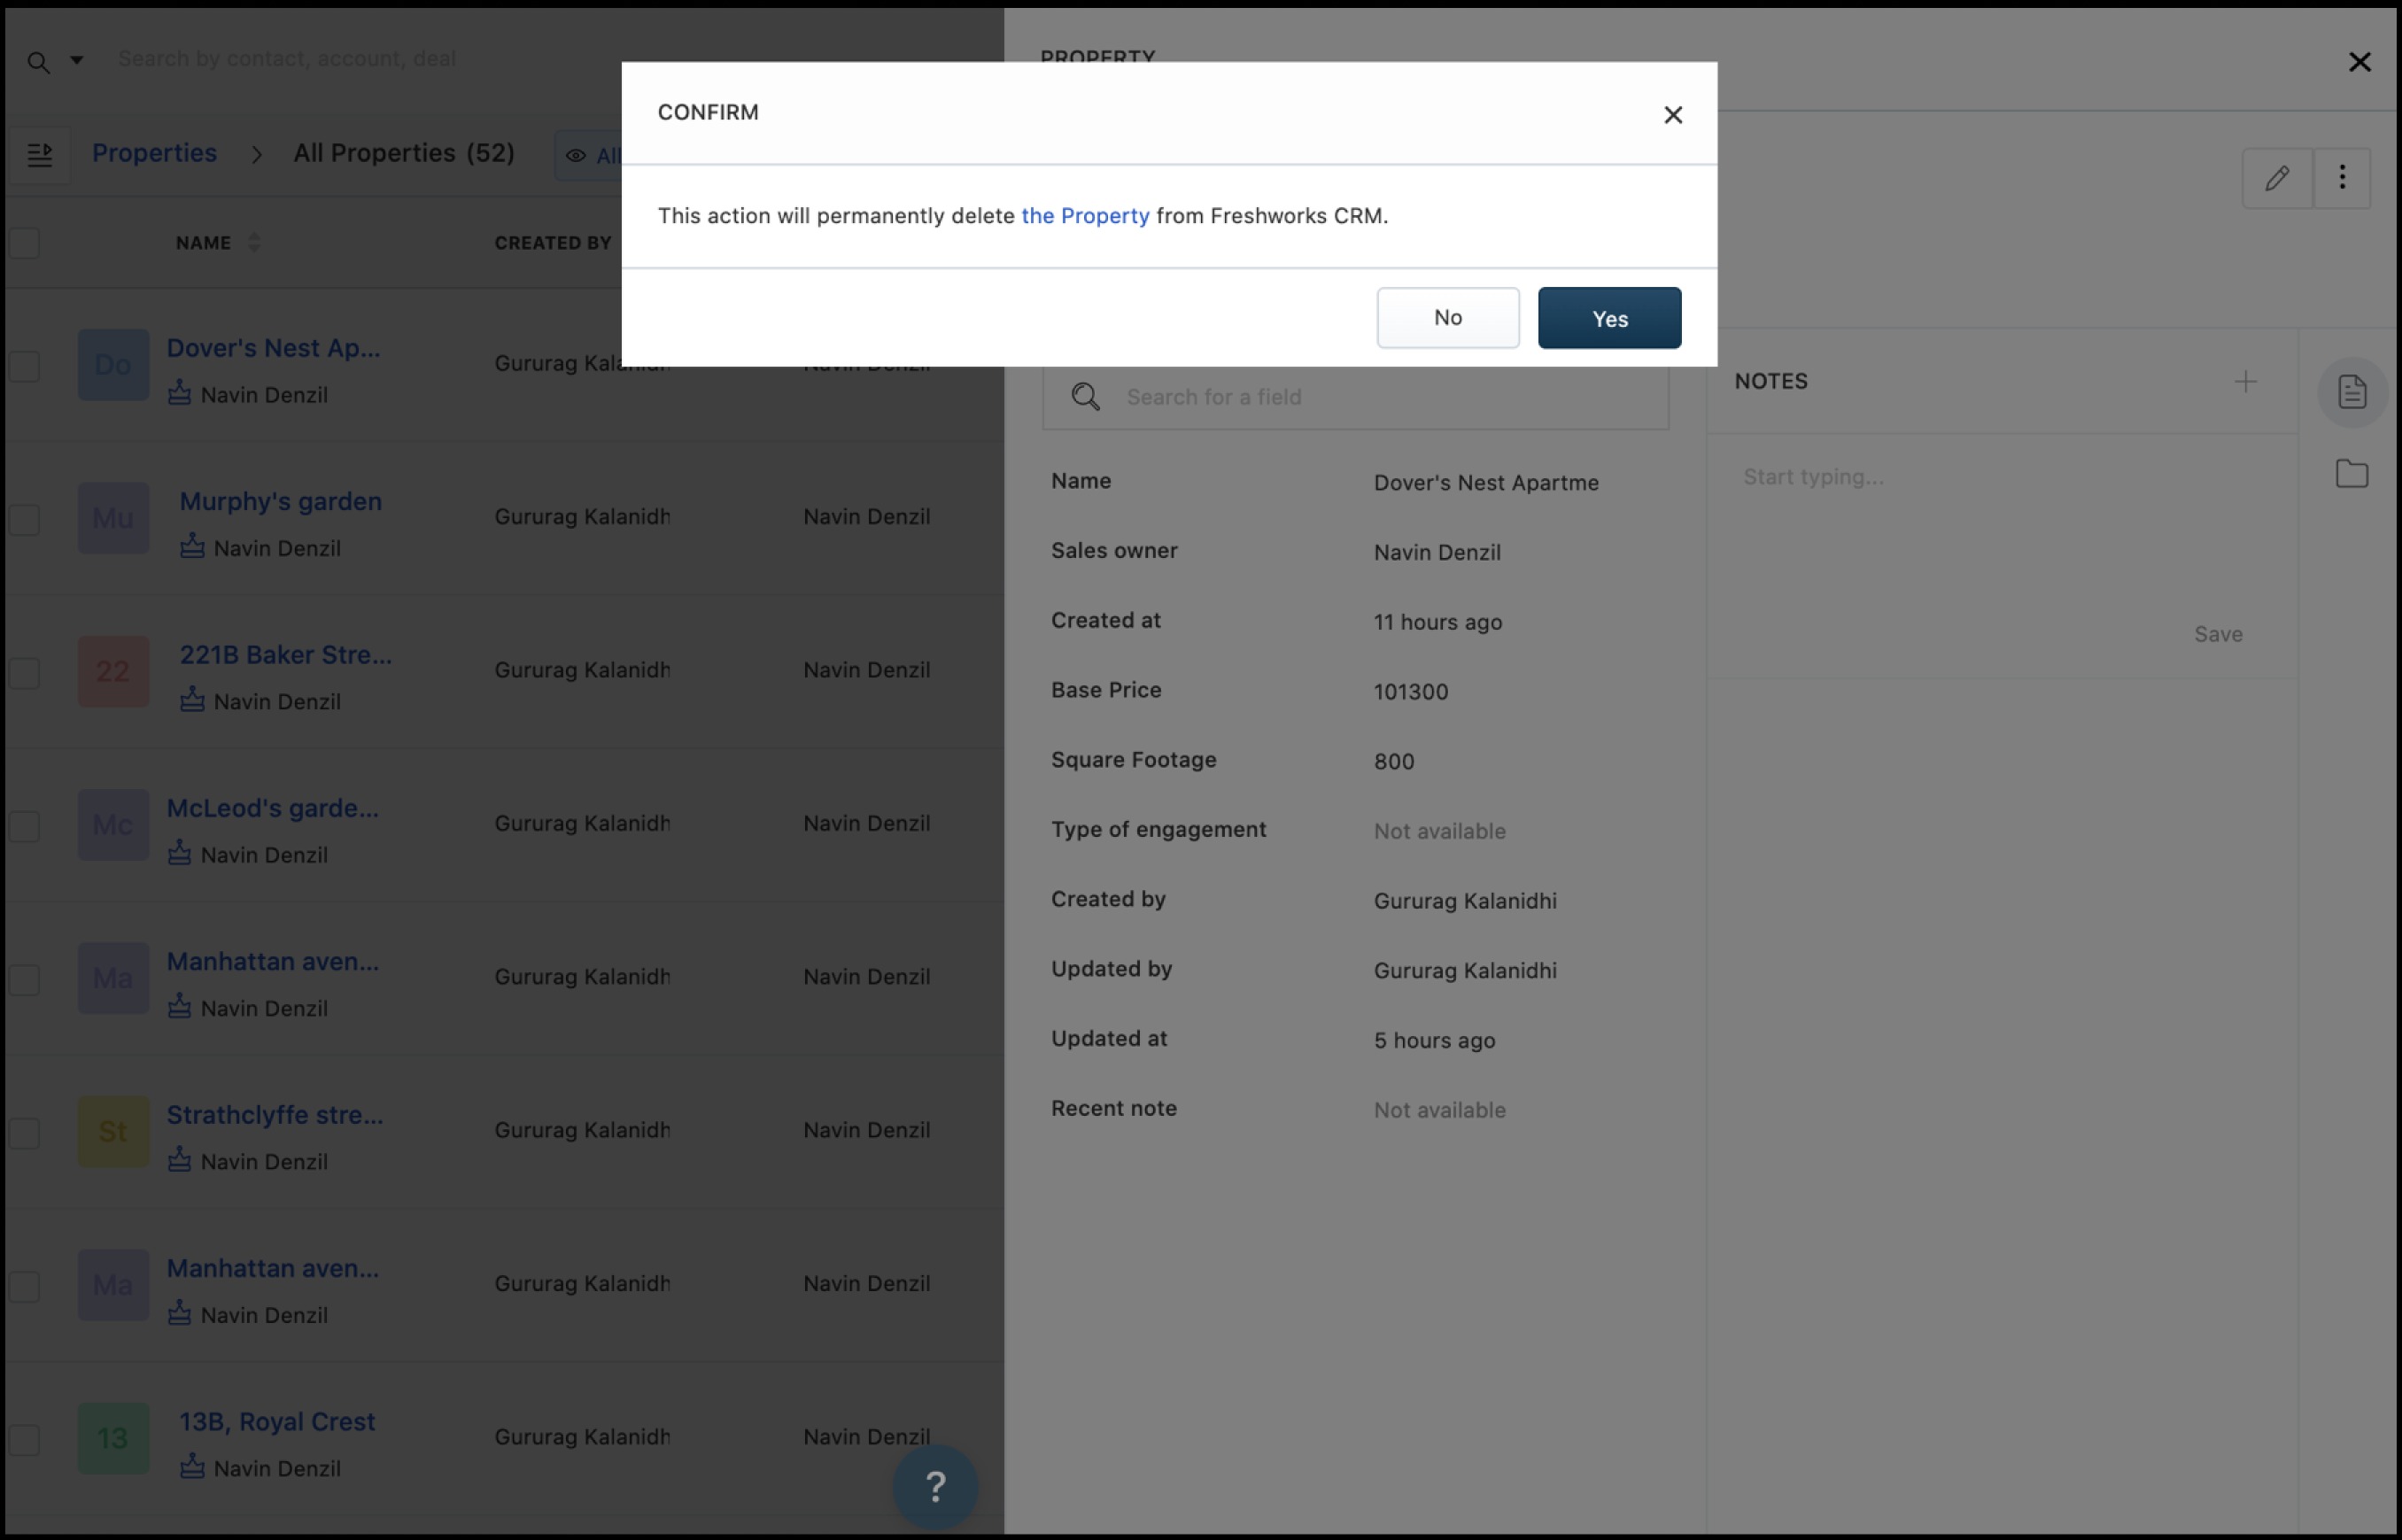This screenshot has width=2402, height=1540.
Task: Click owner icon under 221B Baker Stre...
Action: 192,699
